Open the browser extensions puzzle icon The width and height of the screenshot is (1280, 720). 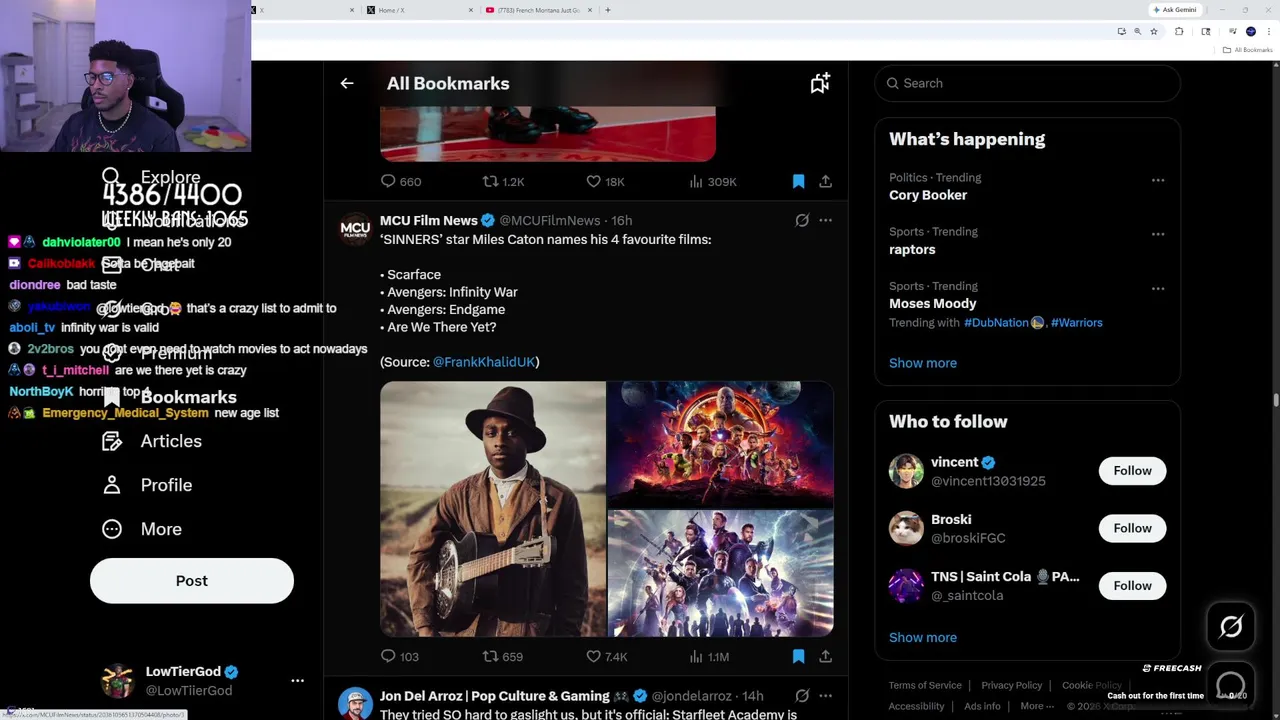1179,32
